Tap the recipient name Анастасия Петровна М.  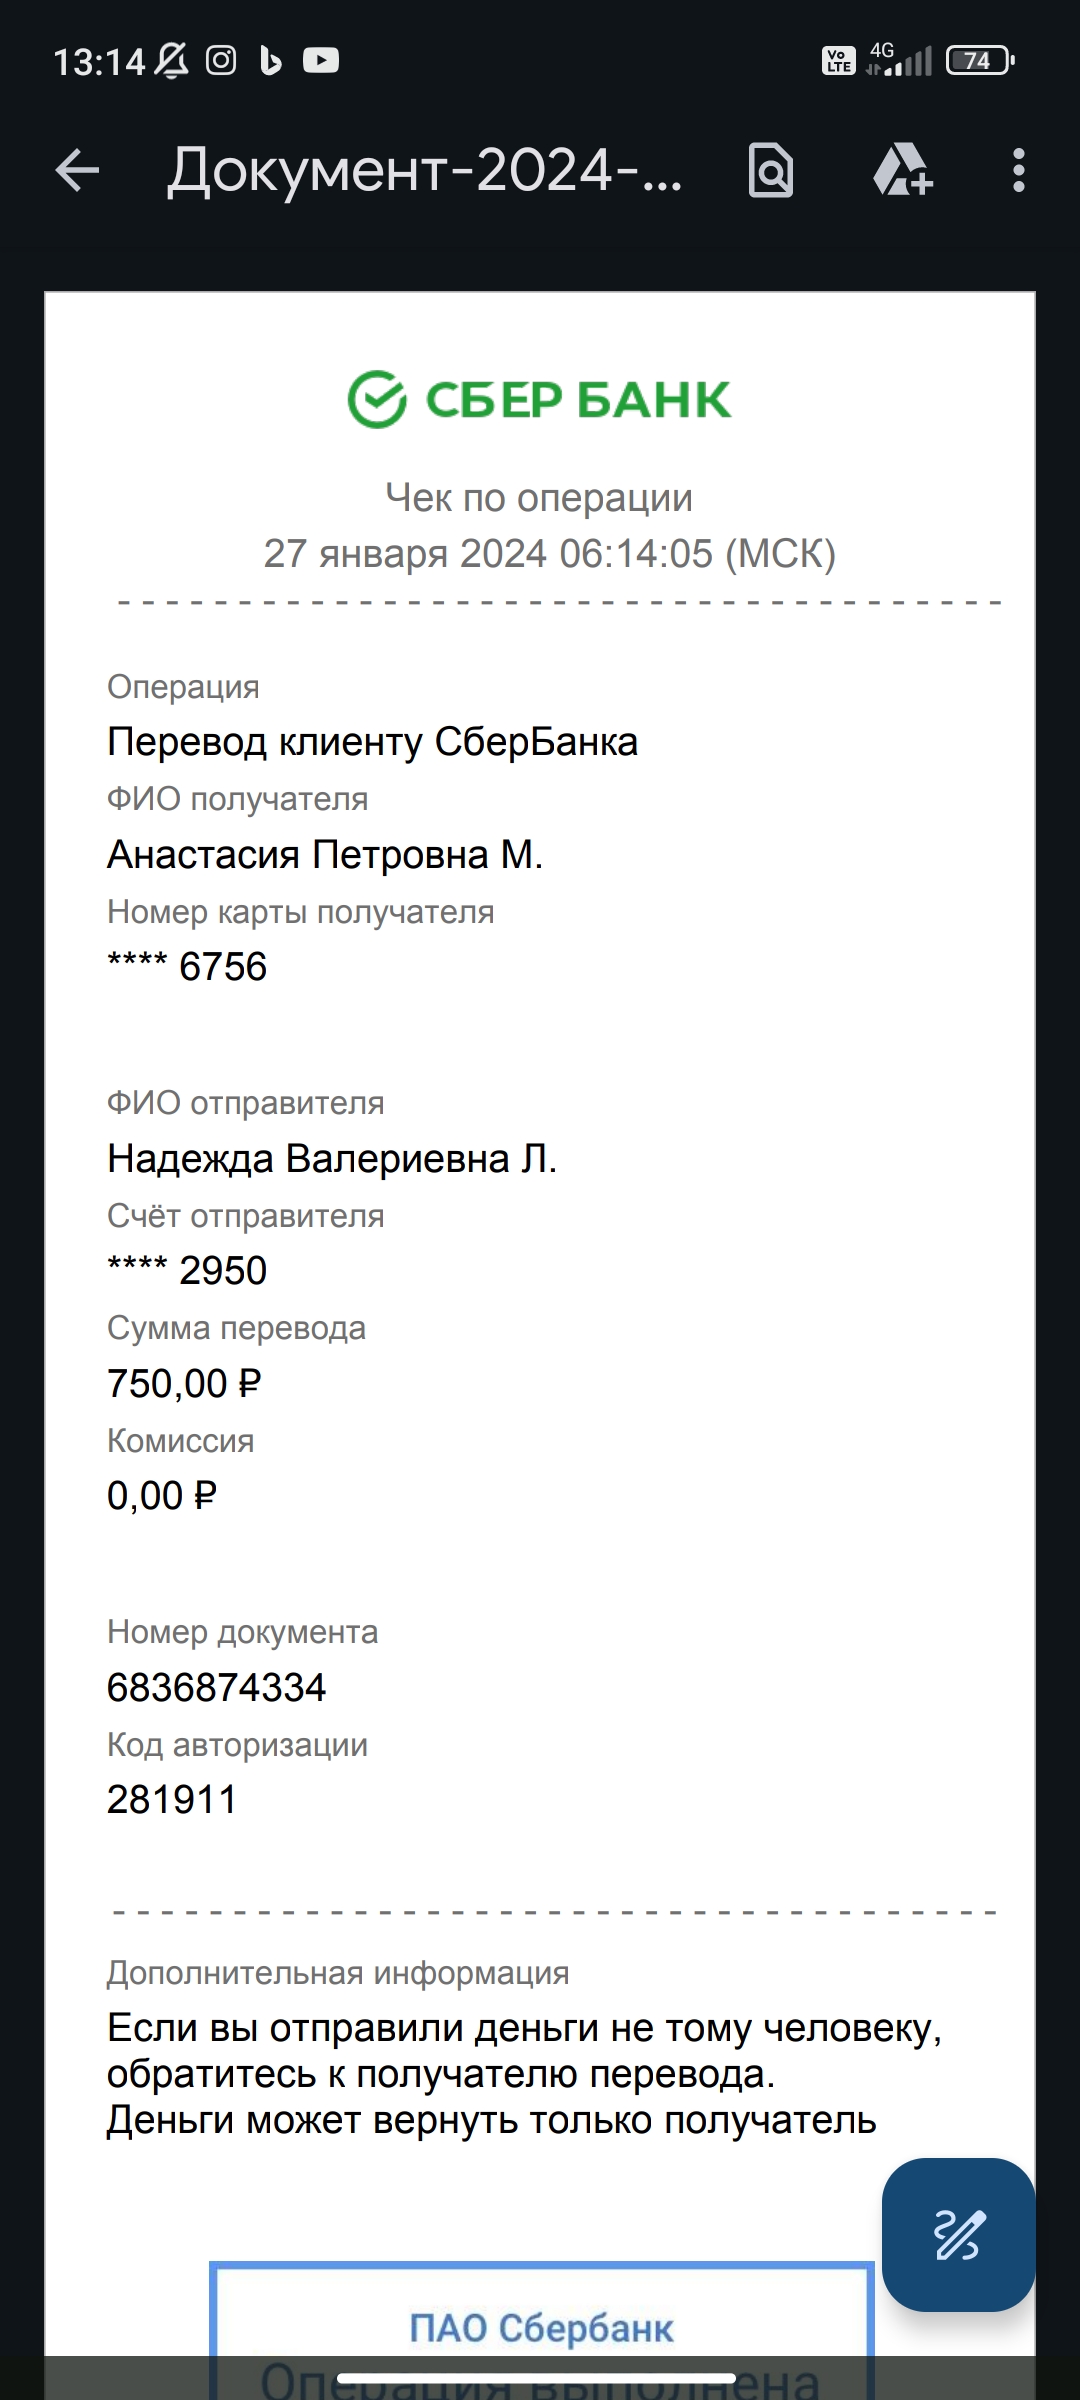(x=325, y=855)
